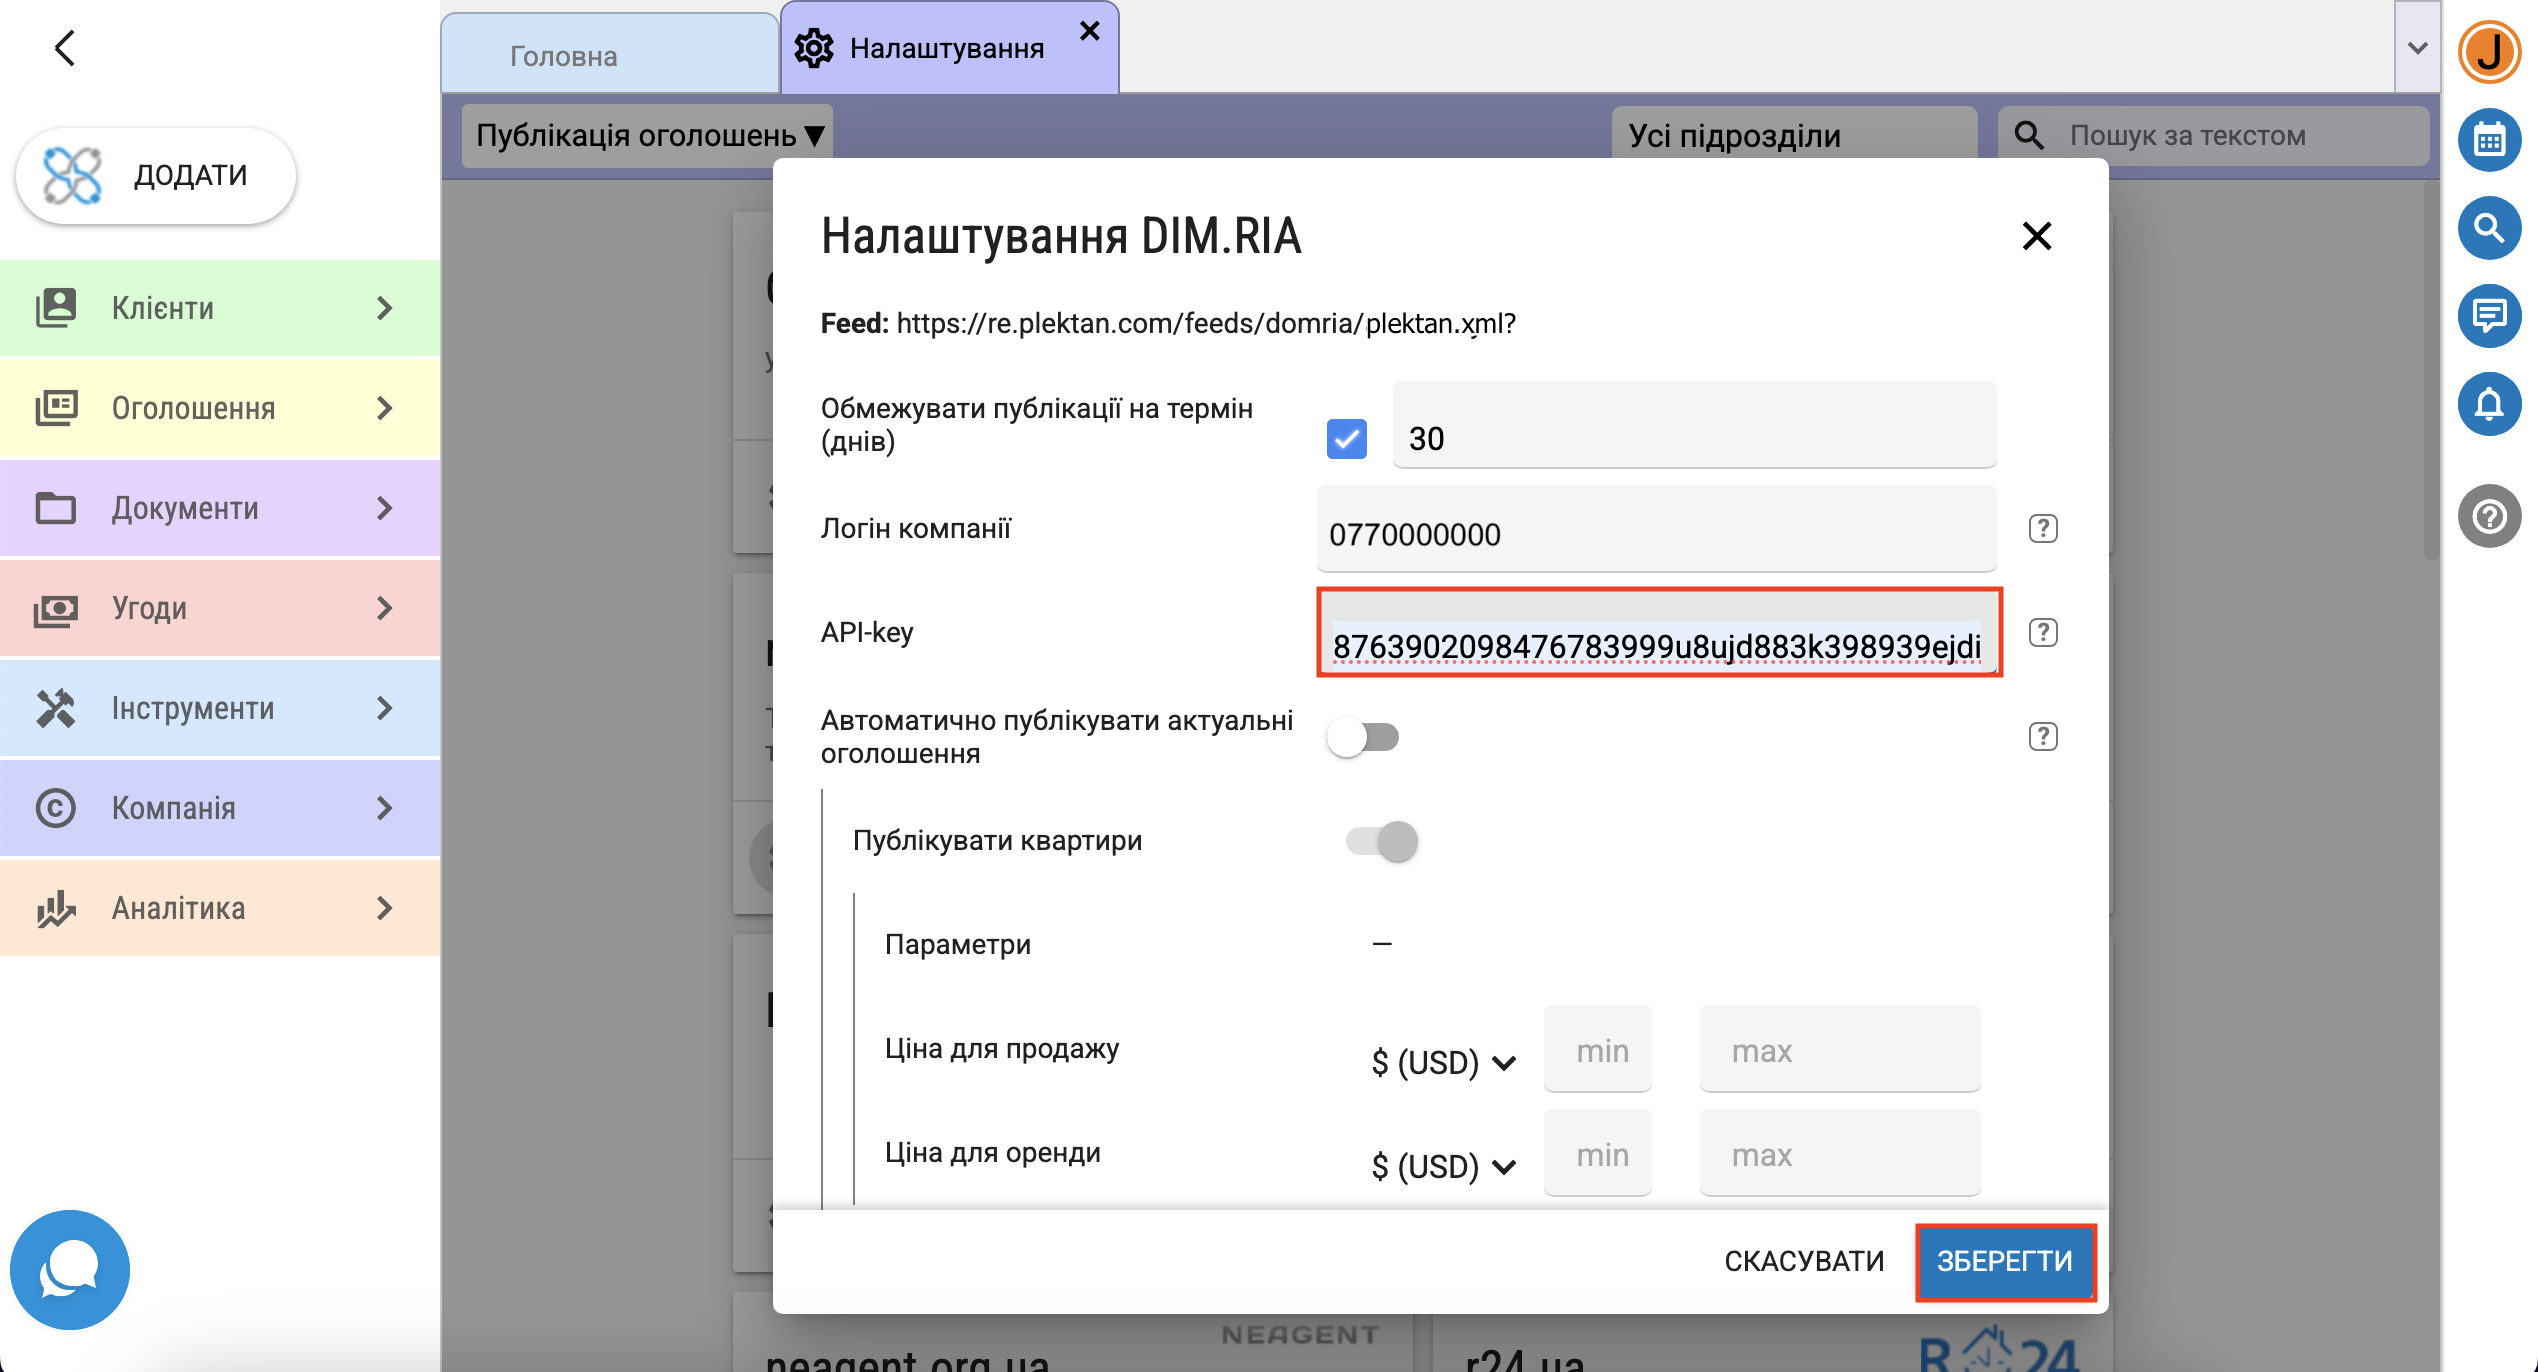Toggle the Публікувати квартири switch
2538x1372 pixels.
(x=1382, y=841)
